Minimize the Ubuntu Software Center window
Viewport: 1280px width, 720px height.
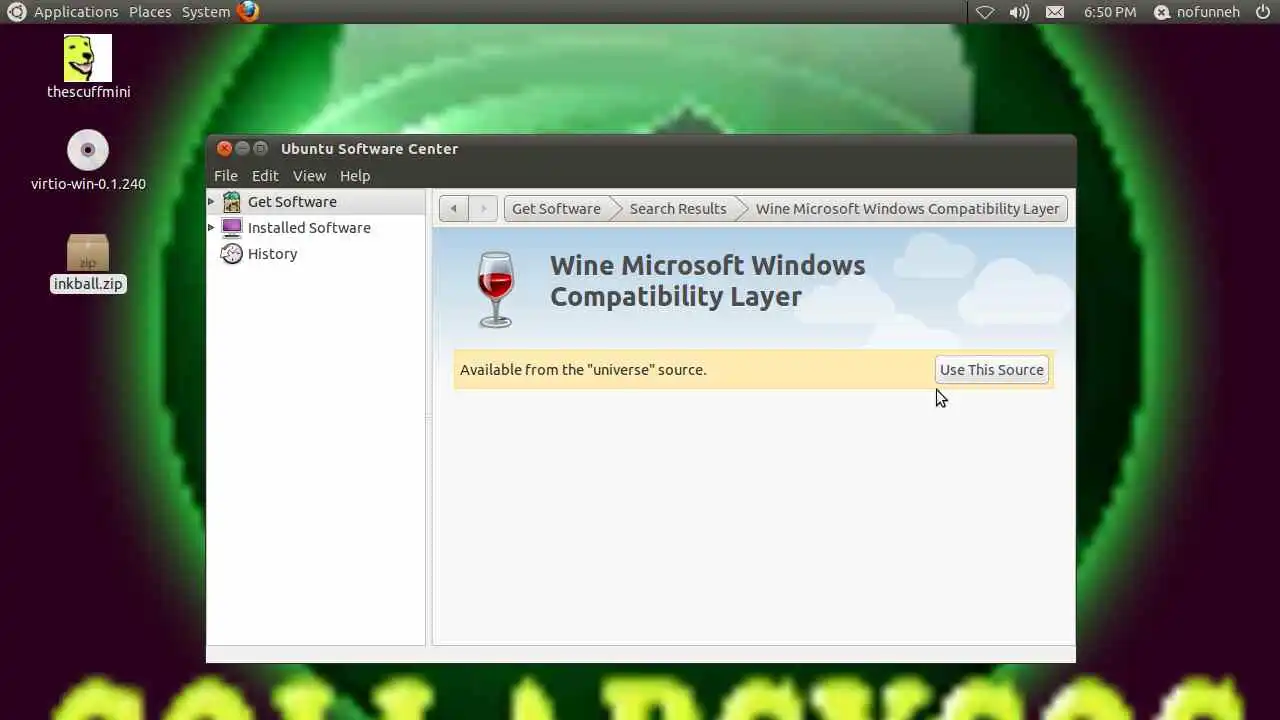pos(243,149)
